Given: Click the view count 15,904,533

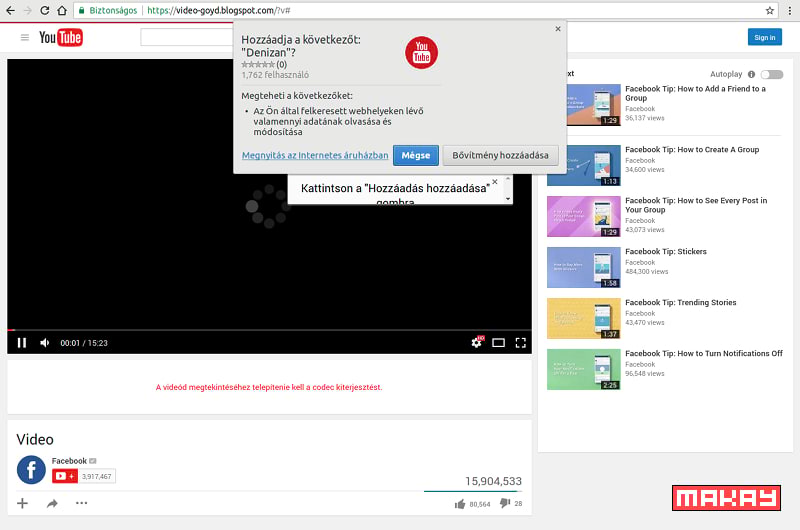Looking at the screenshot, I should (x=493, y=481).
